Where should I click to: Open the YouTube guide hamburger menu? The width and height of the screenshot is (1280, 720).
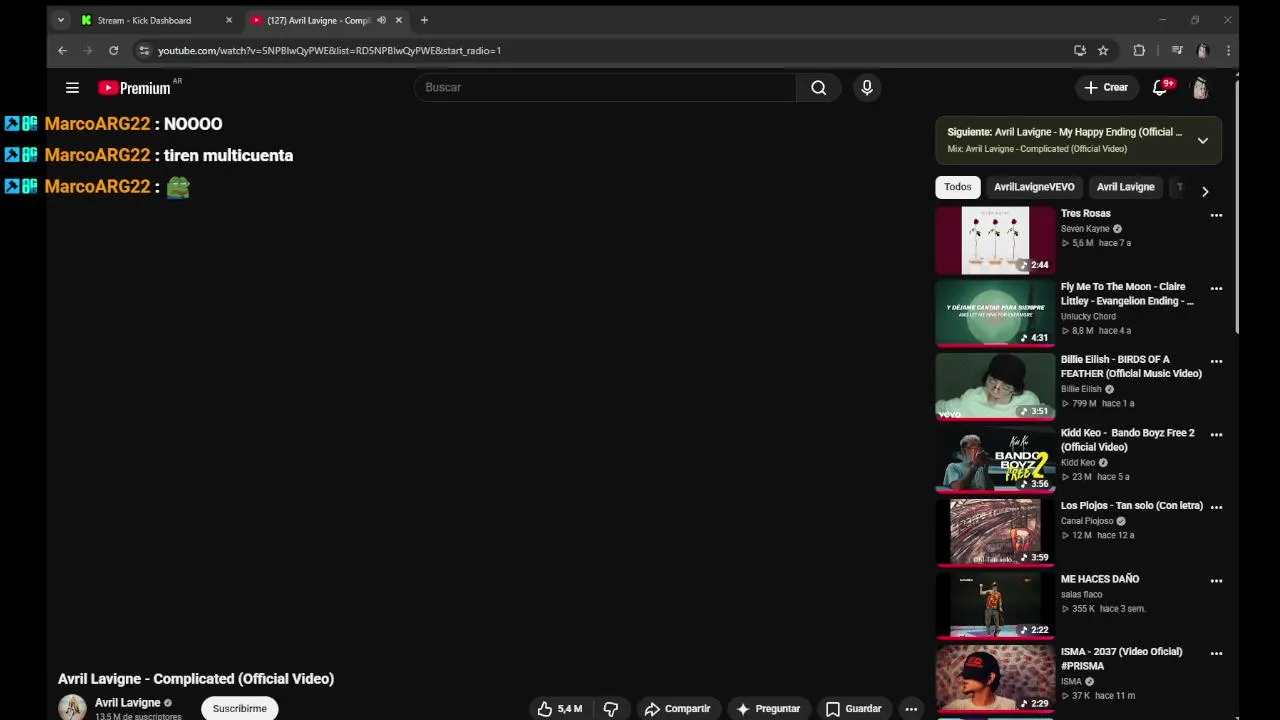(x=72, y=88)
